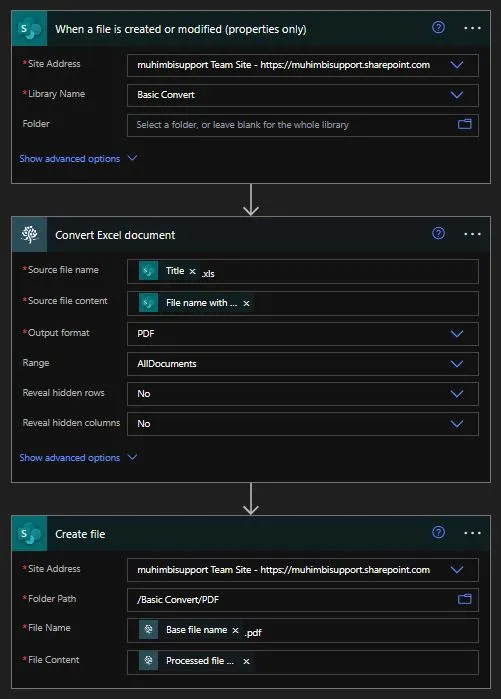Screen dimensions: 501x699
Task: Click SharePoint icon on 'File name with' token
Action: pos(148,303)
